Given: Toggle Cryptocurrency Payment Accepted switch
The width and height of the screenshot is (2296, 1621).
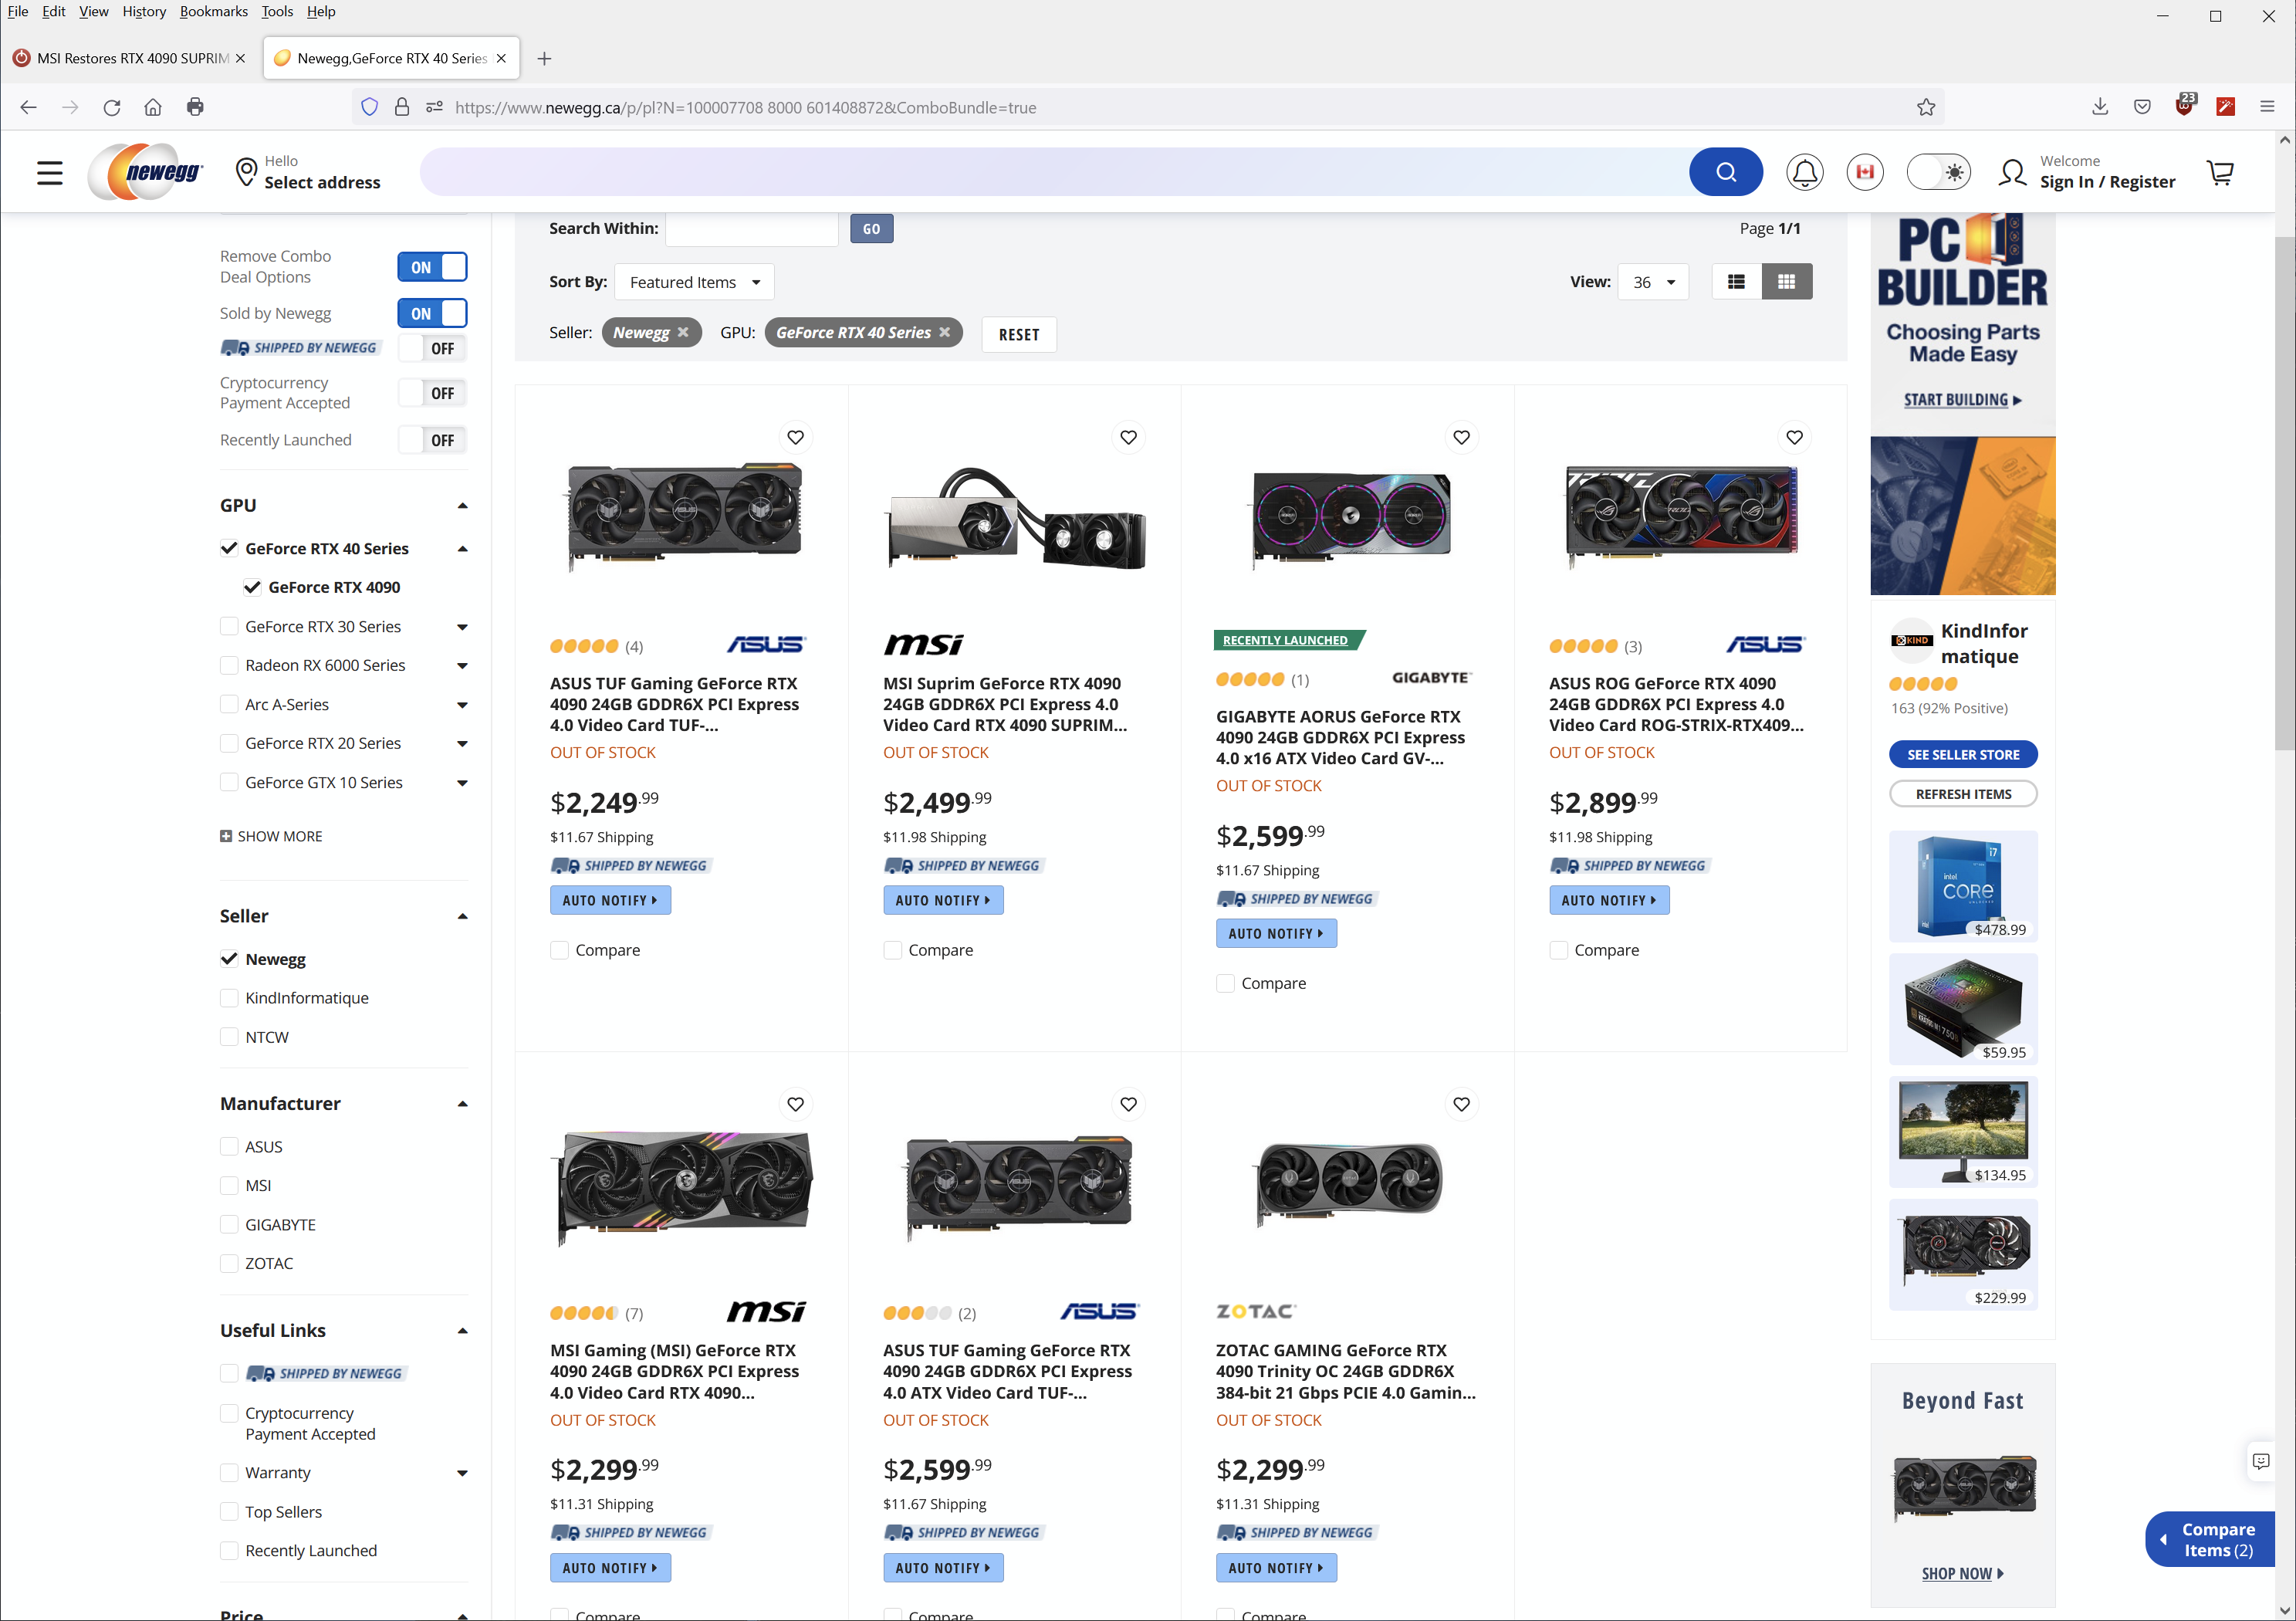Looking at the screenshot, I should pyautogui.click(x=432, y=393).
